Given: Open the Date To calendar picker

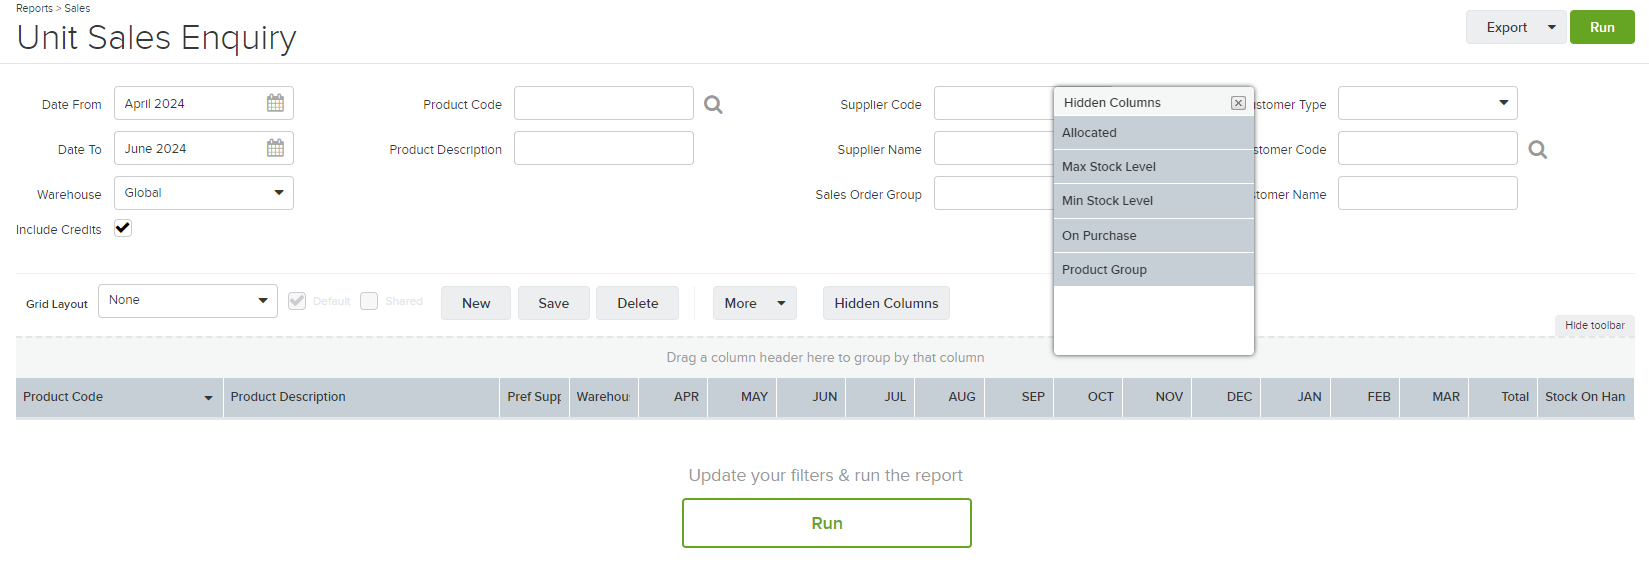Looking at the screenshot, I should (275, 148).
